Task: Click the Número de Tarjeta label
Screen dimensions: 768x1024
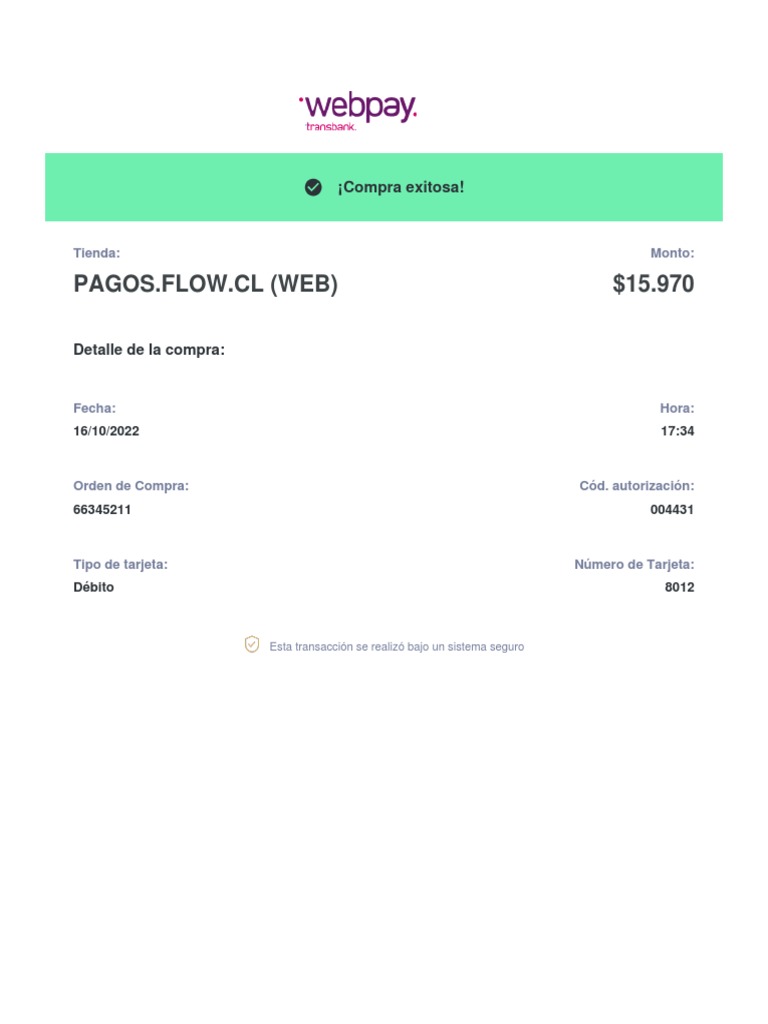Action: pyautogui.click(x=634, y=565)
